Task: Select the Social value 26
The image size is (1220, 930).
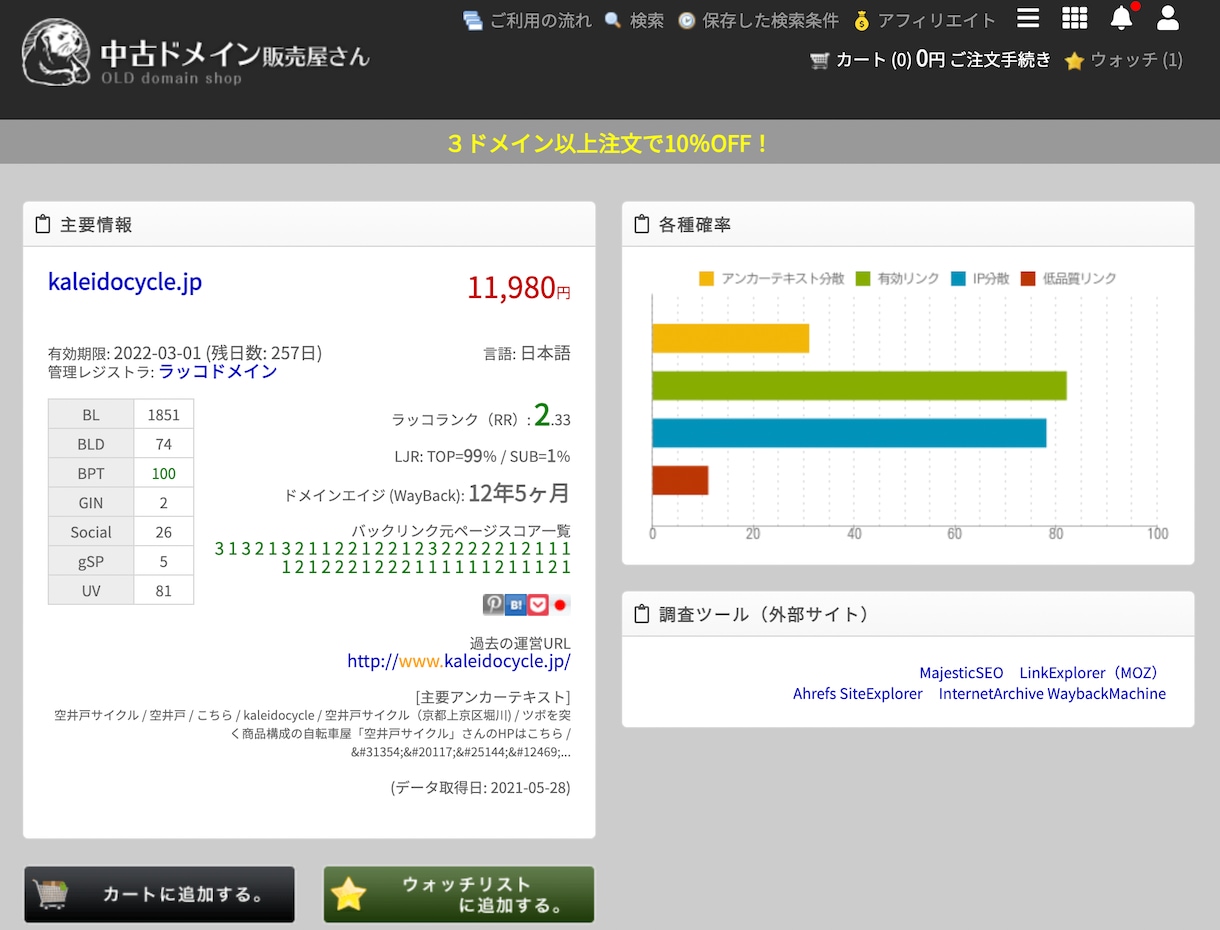Action: point(164,532)
